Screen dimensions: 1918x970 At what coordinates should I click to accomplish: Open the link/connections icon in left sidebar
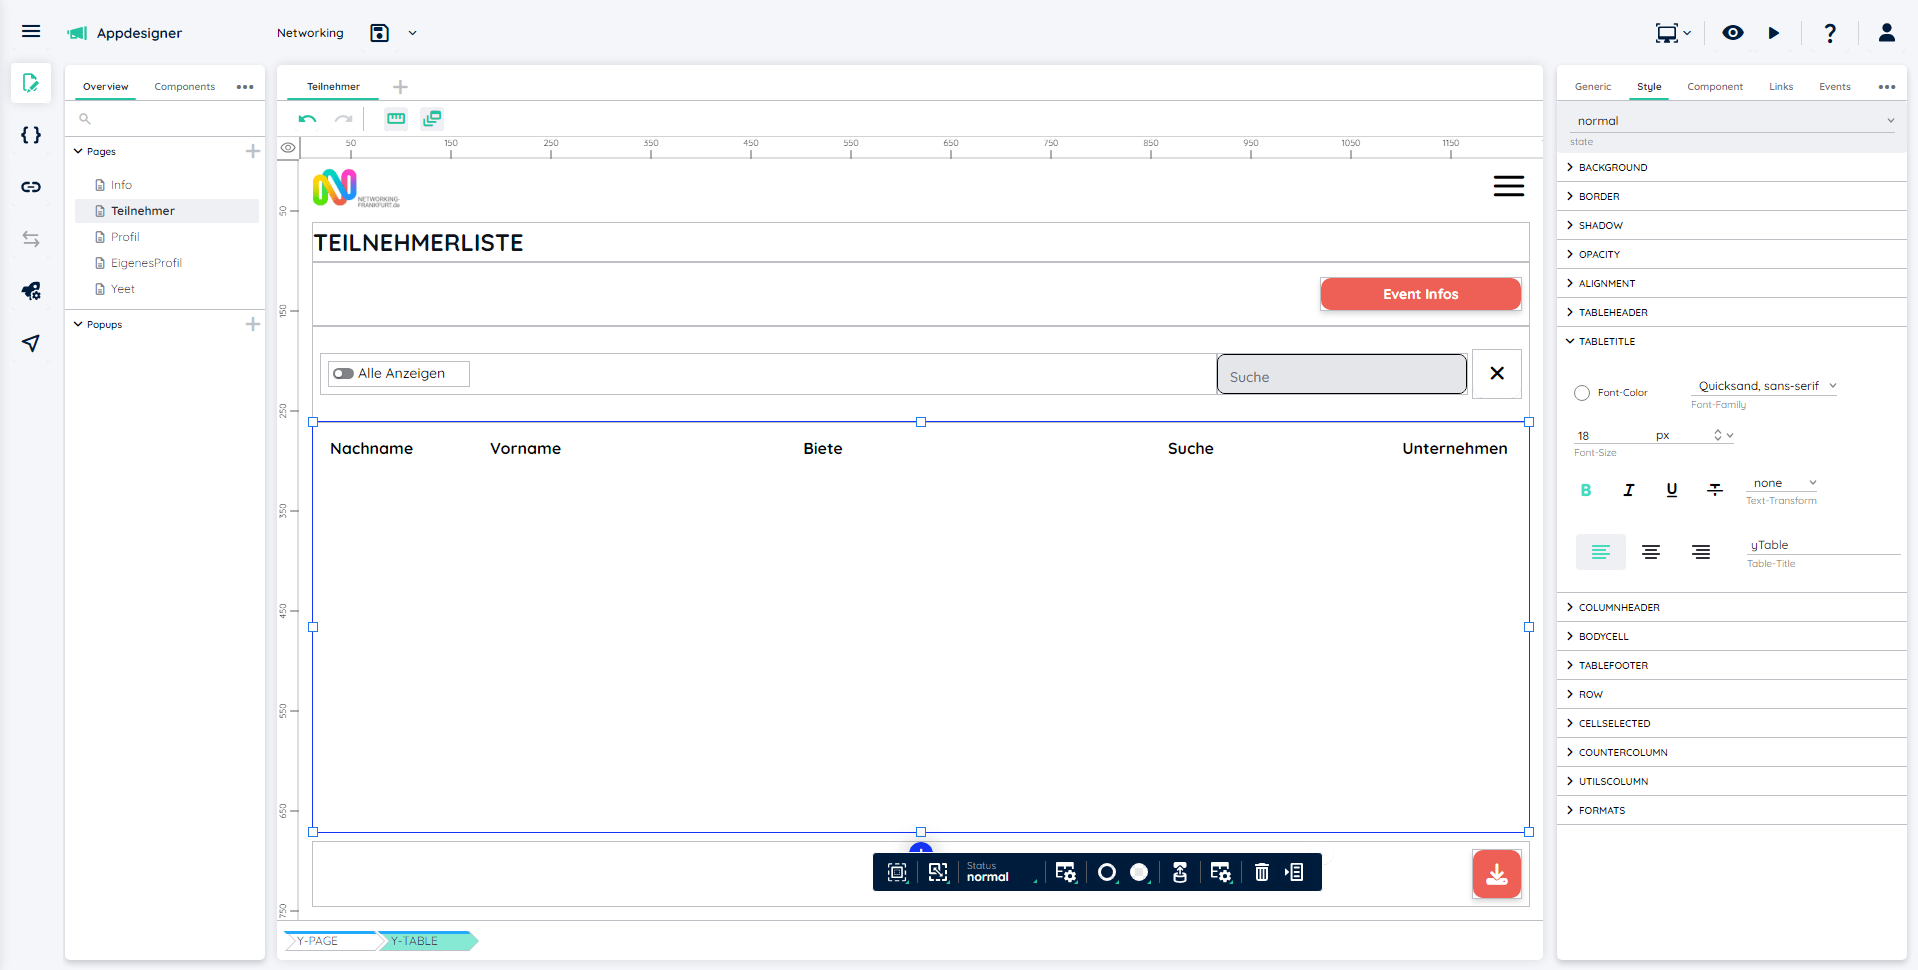(31, 187)
